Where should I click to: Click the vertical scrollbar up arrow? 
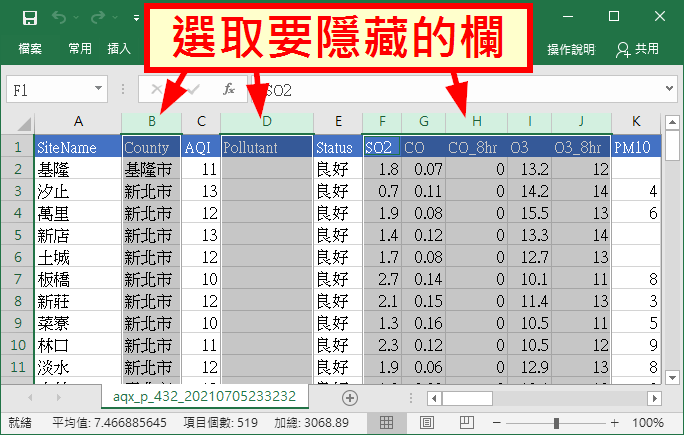(672, 122)
